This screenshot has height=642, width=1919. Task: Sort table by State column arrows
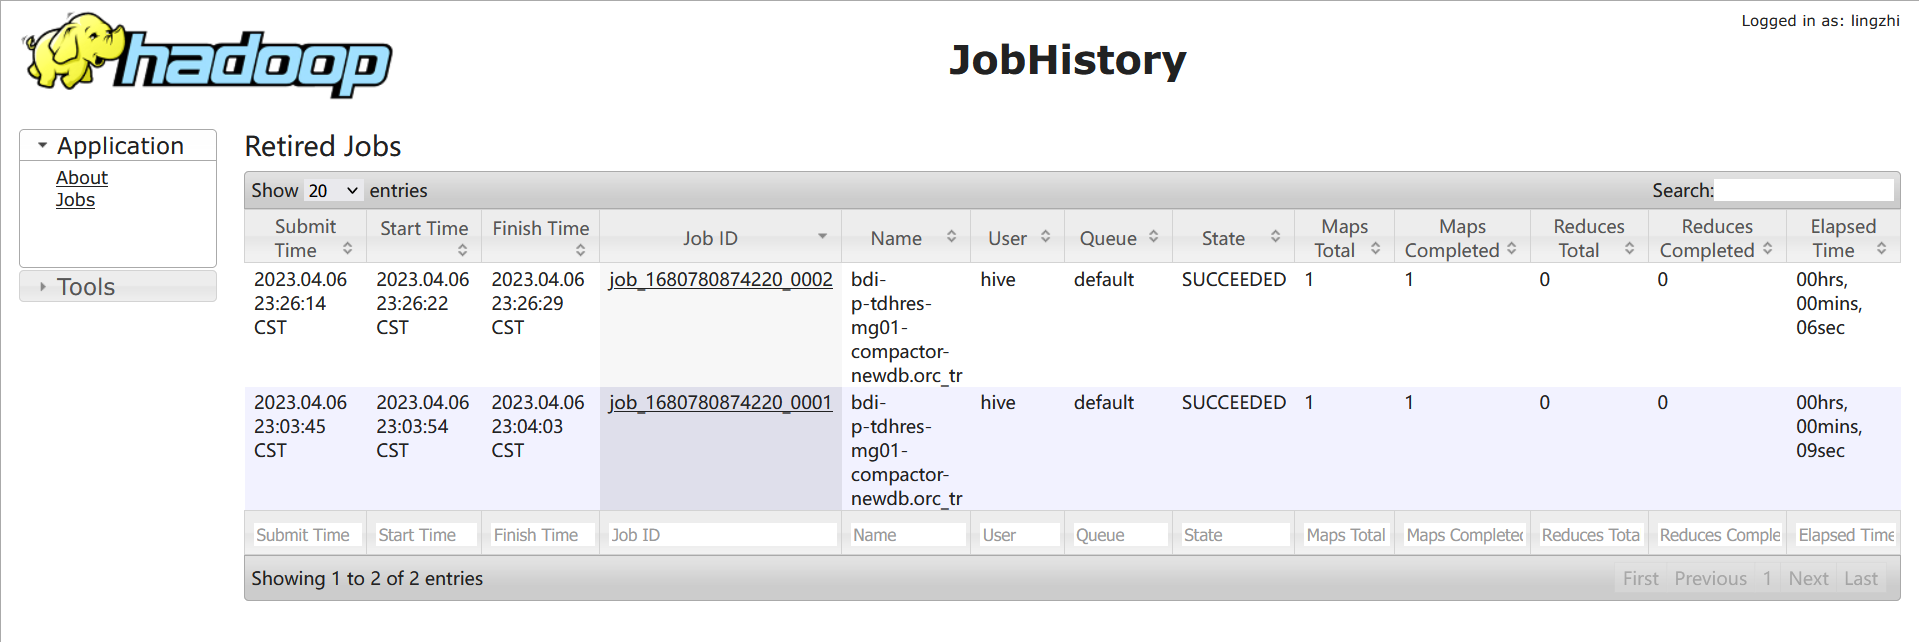pos(1275,237)
